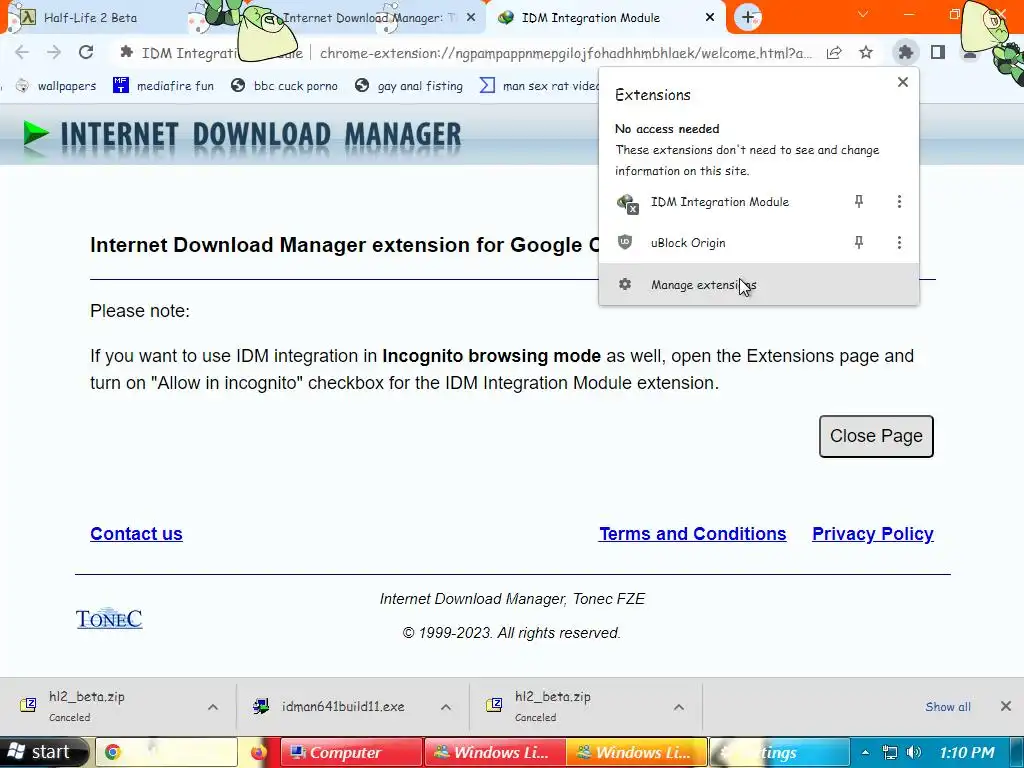This screenshot has height=768, width=1024.
Task: Open the Privacy Policy link
Action: pos(872,534)
